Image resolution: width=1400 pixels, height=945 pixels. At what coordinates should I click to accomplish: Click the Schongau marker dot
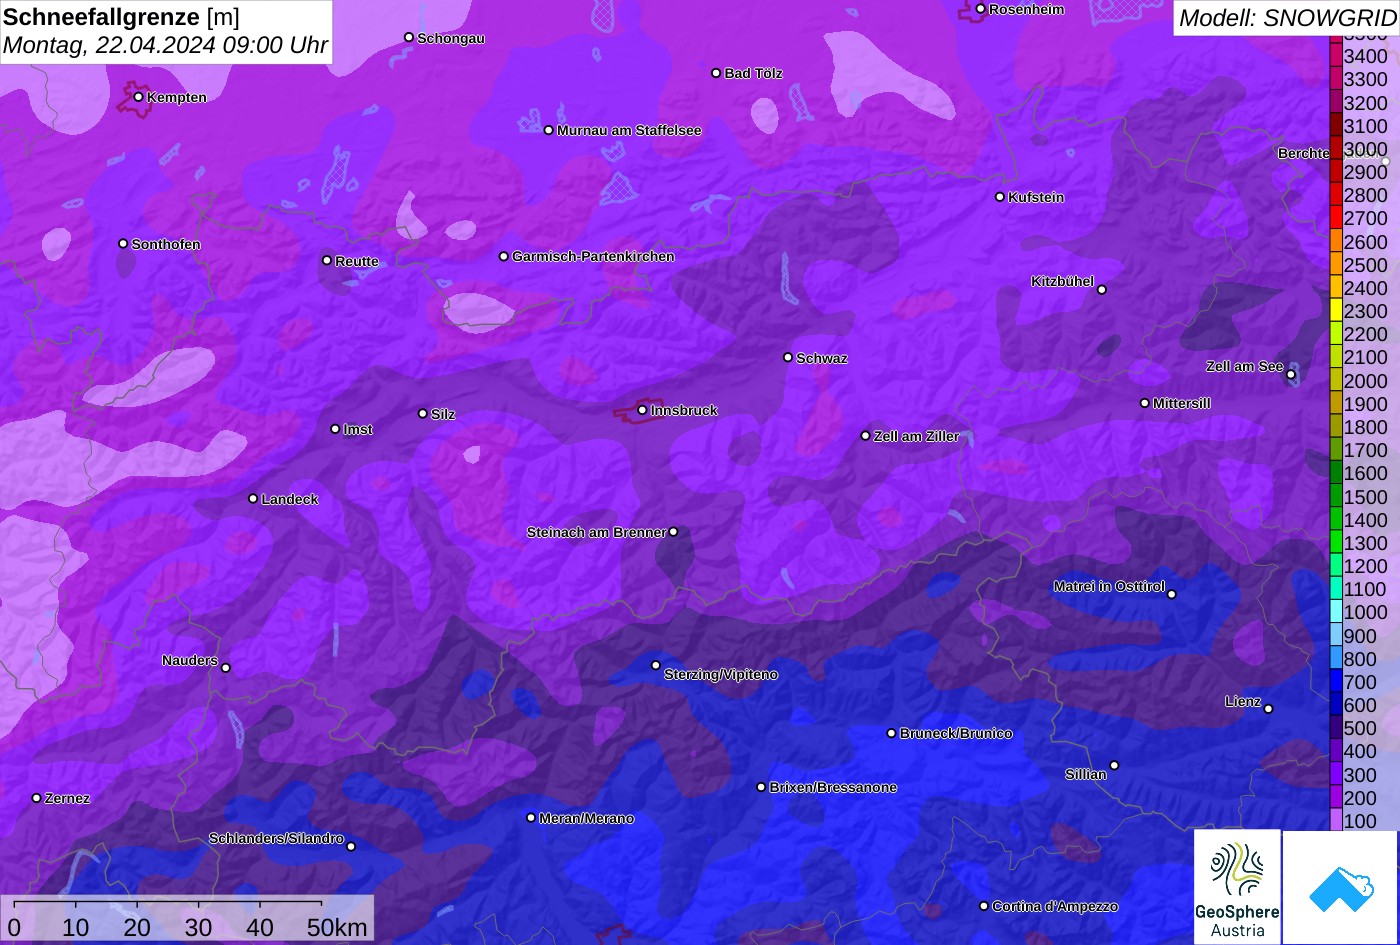pos(409,37)
